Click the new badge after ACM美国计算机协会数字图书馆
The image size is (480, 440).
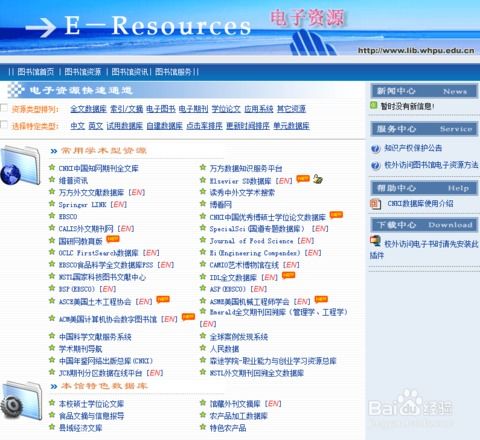point(188,317)
